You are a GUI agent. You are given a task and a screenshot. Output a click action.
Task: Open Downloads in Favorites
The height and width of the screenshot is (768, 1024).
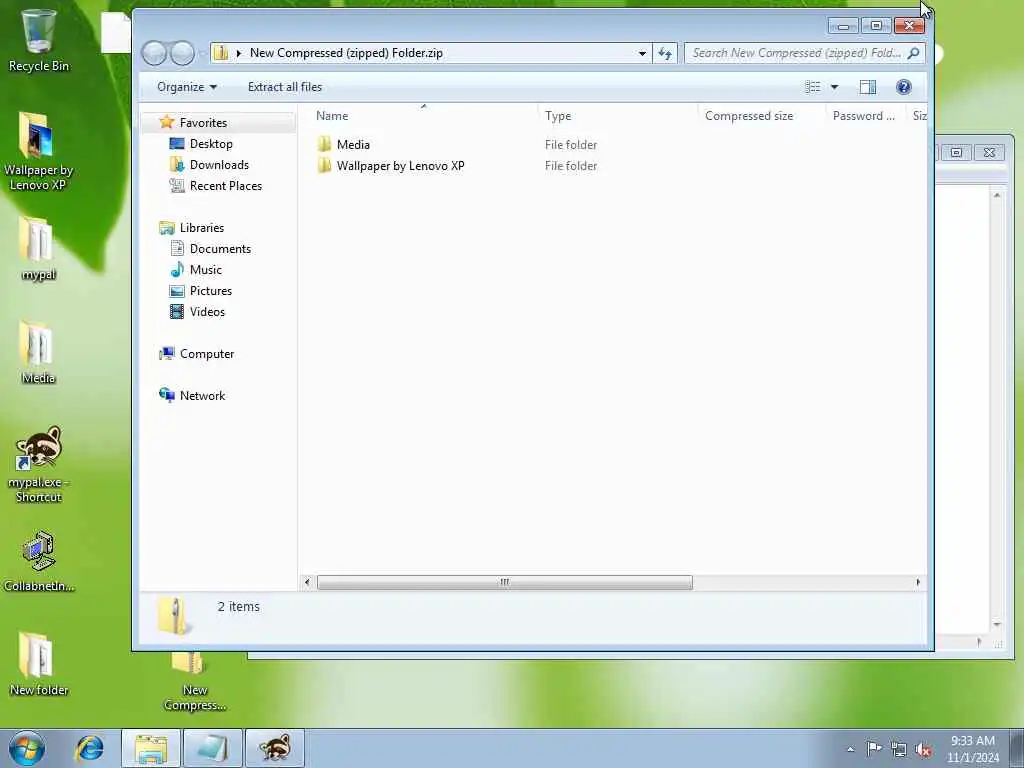[x=219, y=165]
